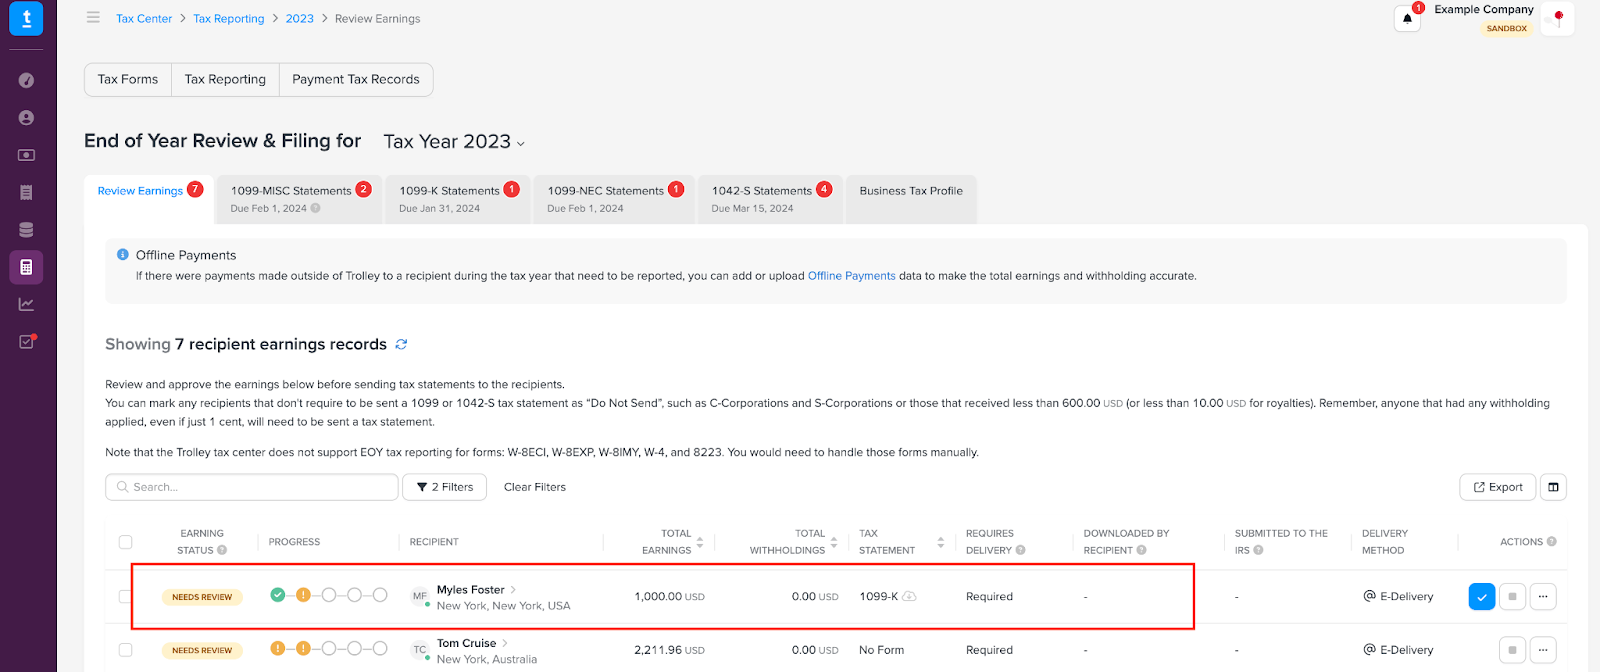
Task: Click help icon next to Requires Delivery
Action: tap(1020, 550)
